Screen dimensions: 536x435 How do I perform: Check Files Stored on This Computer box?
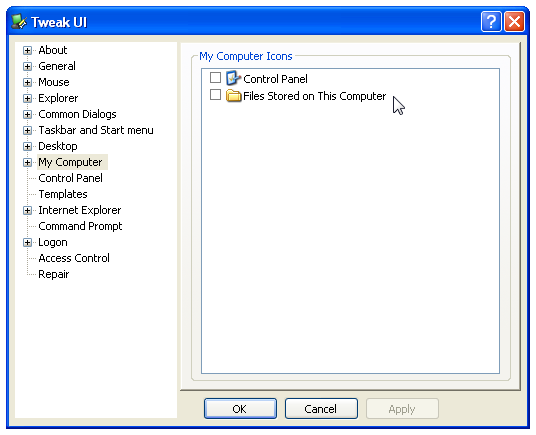(215, 95)
